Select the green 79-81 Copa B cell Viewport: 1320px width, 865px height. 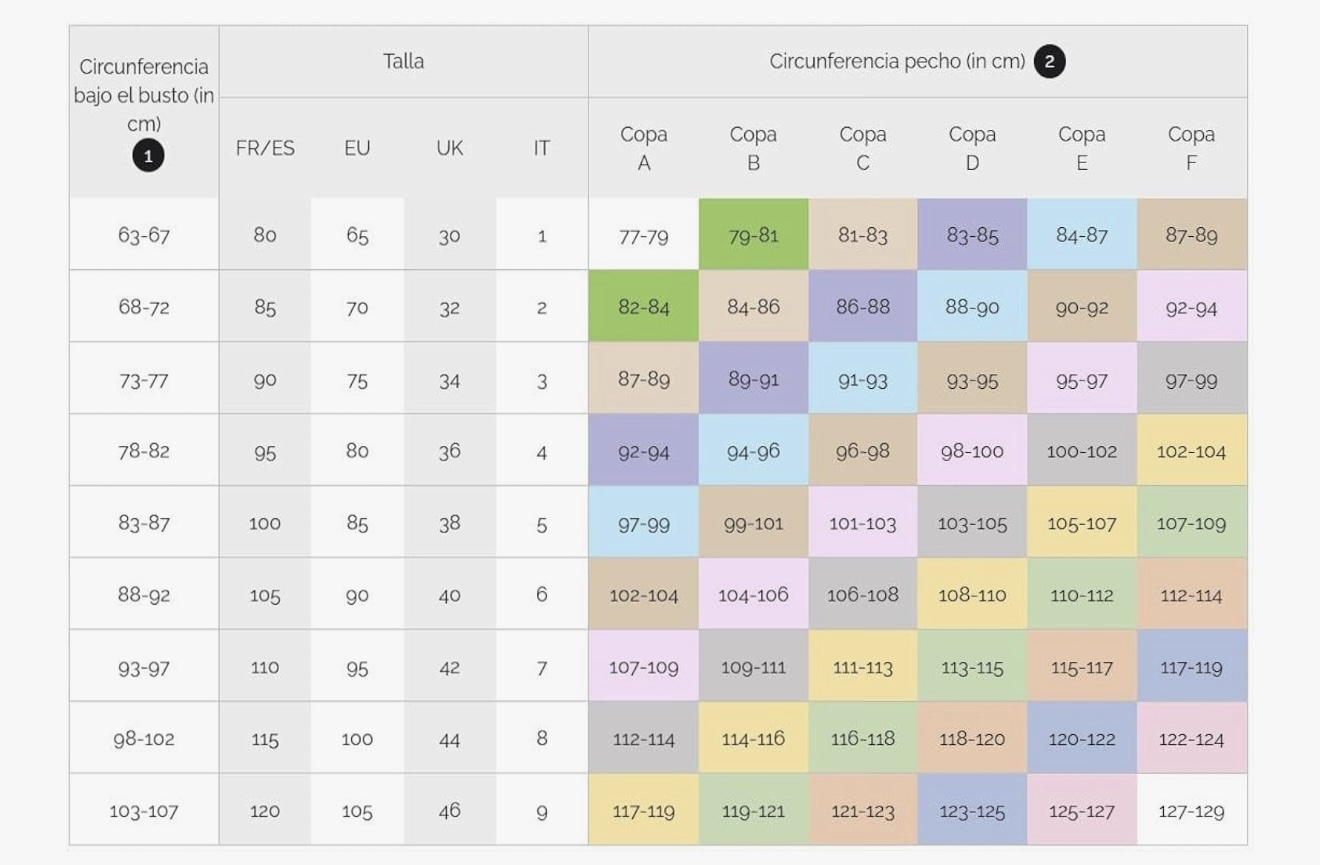pos(753,235)
